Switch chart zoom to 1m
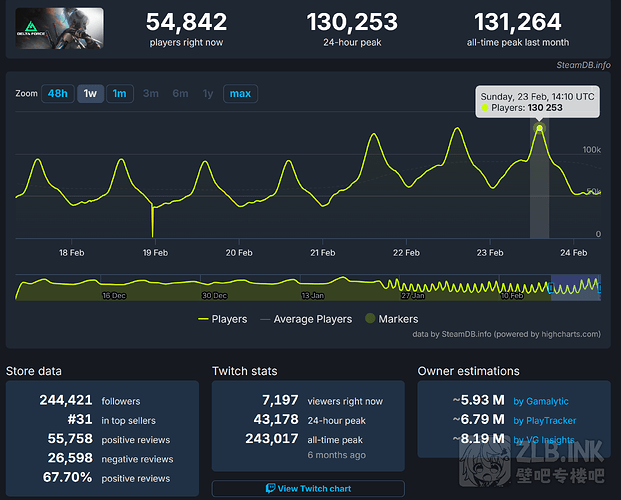This screenshot has width=621, height=500. click(x=119, y=94)
